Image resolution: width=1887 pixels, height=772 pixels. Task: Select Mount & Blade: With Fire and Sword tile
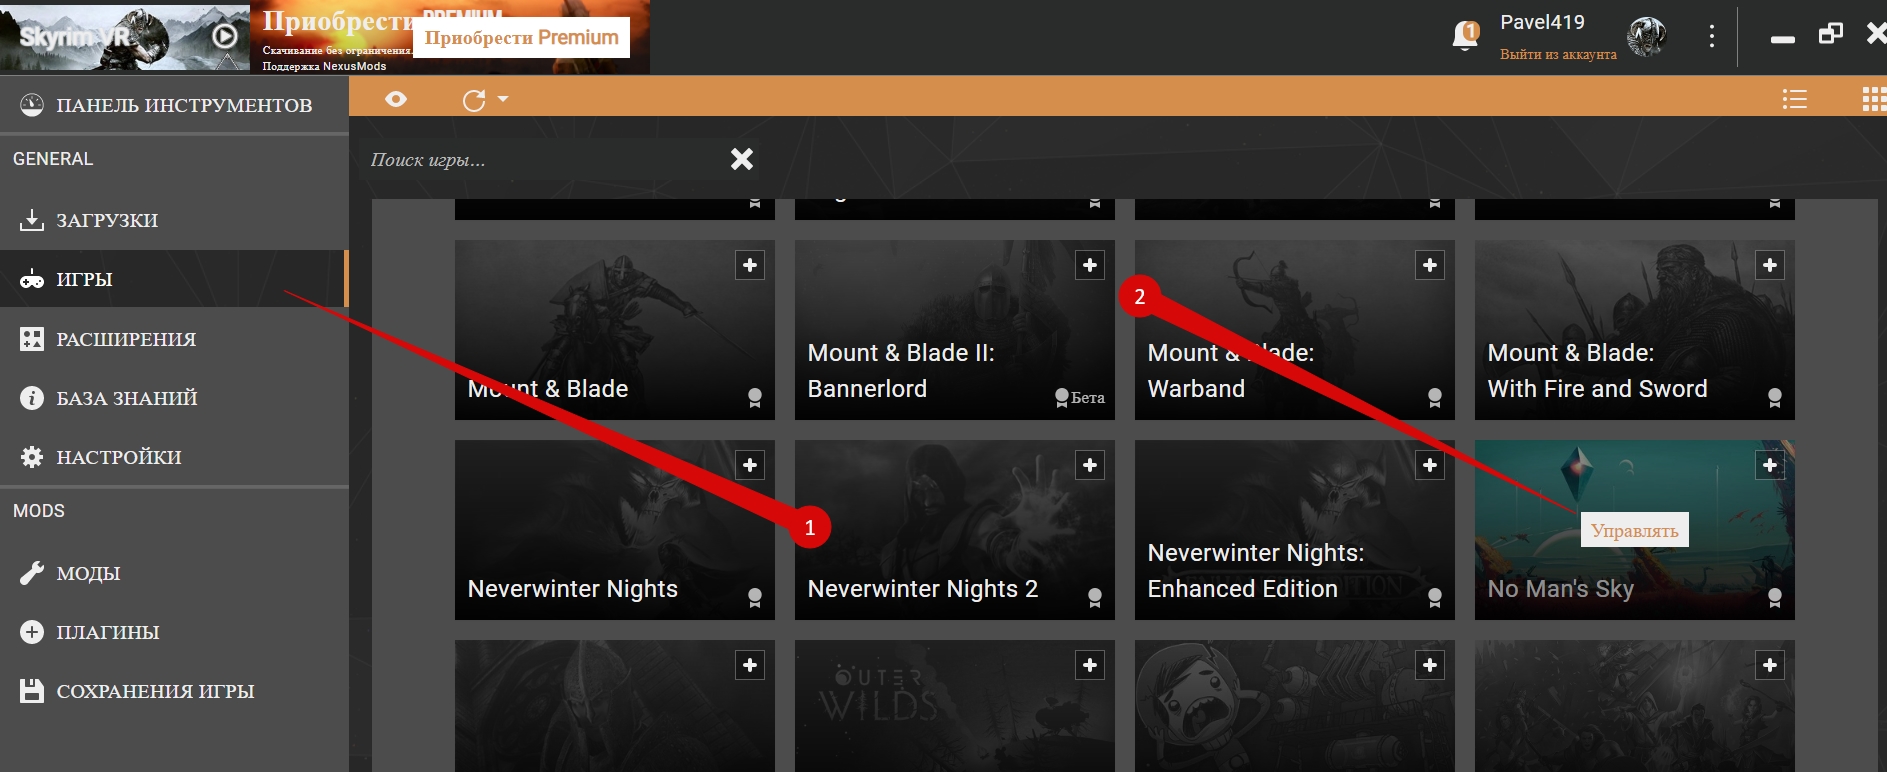[1635, 330]
